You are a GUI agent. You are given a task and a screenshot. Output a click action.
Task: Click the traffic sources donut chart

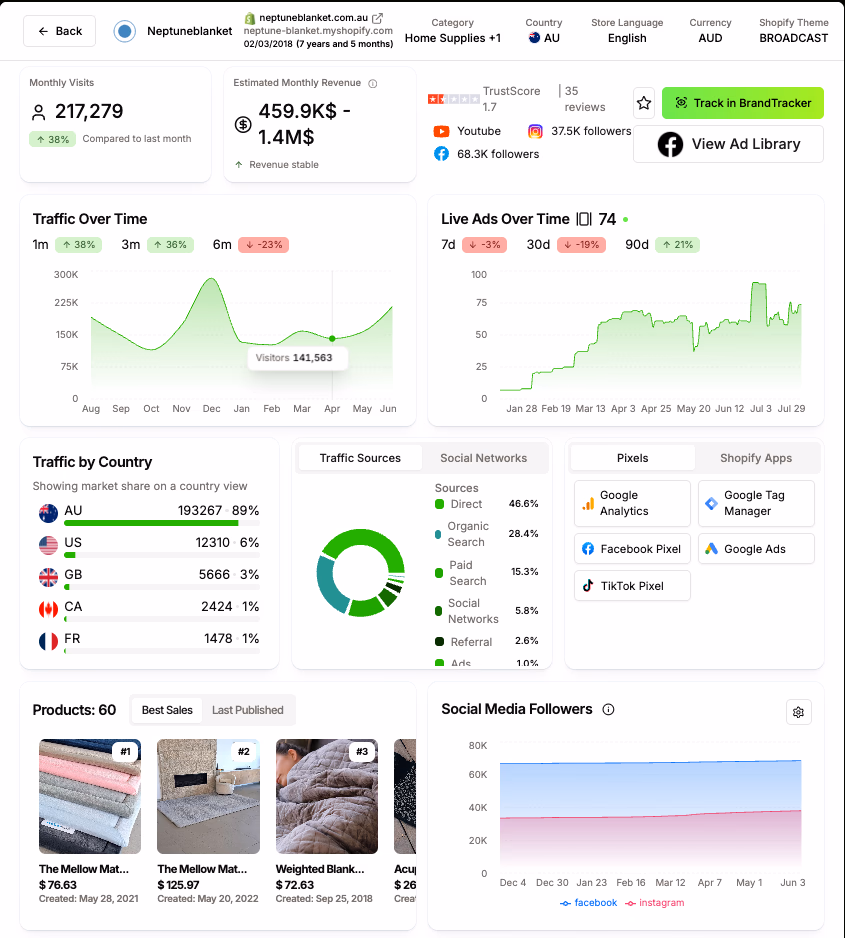click(x=361, y=572)
